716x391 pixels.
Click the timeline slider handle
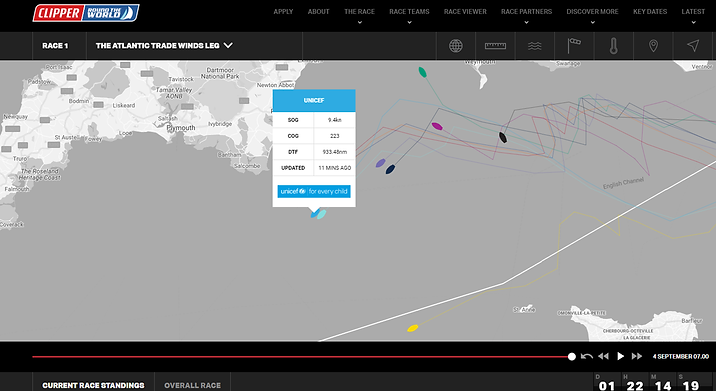572,357
